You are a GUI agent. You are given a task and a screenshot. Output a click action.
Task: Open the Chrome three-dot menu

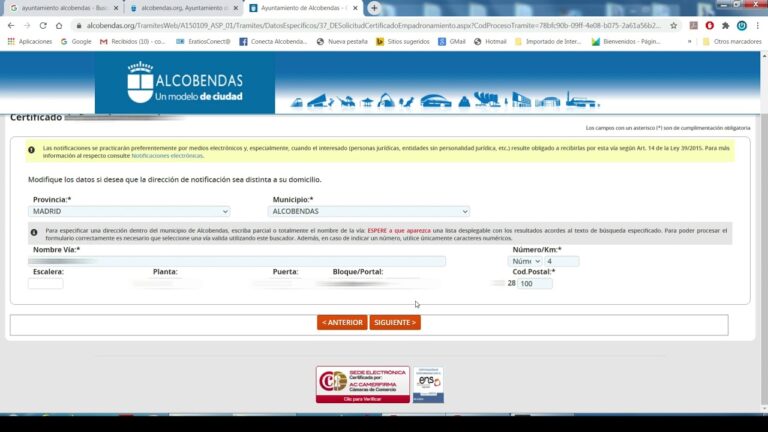(x=758, y=25)
